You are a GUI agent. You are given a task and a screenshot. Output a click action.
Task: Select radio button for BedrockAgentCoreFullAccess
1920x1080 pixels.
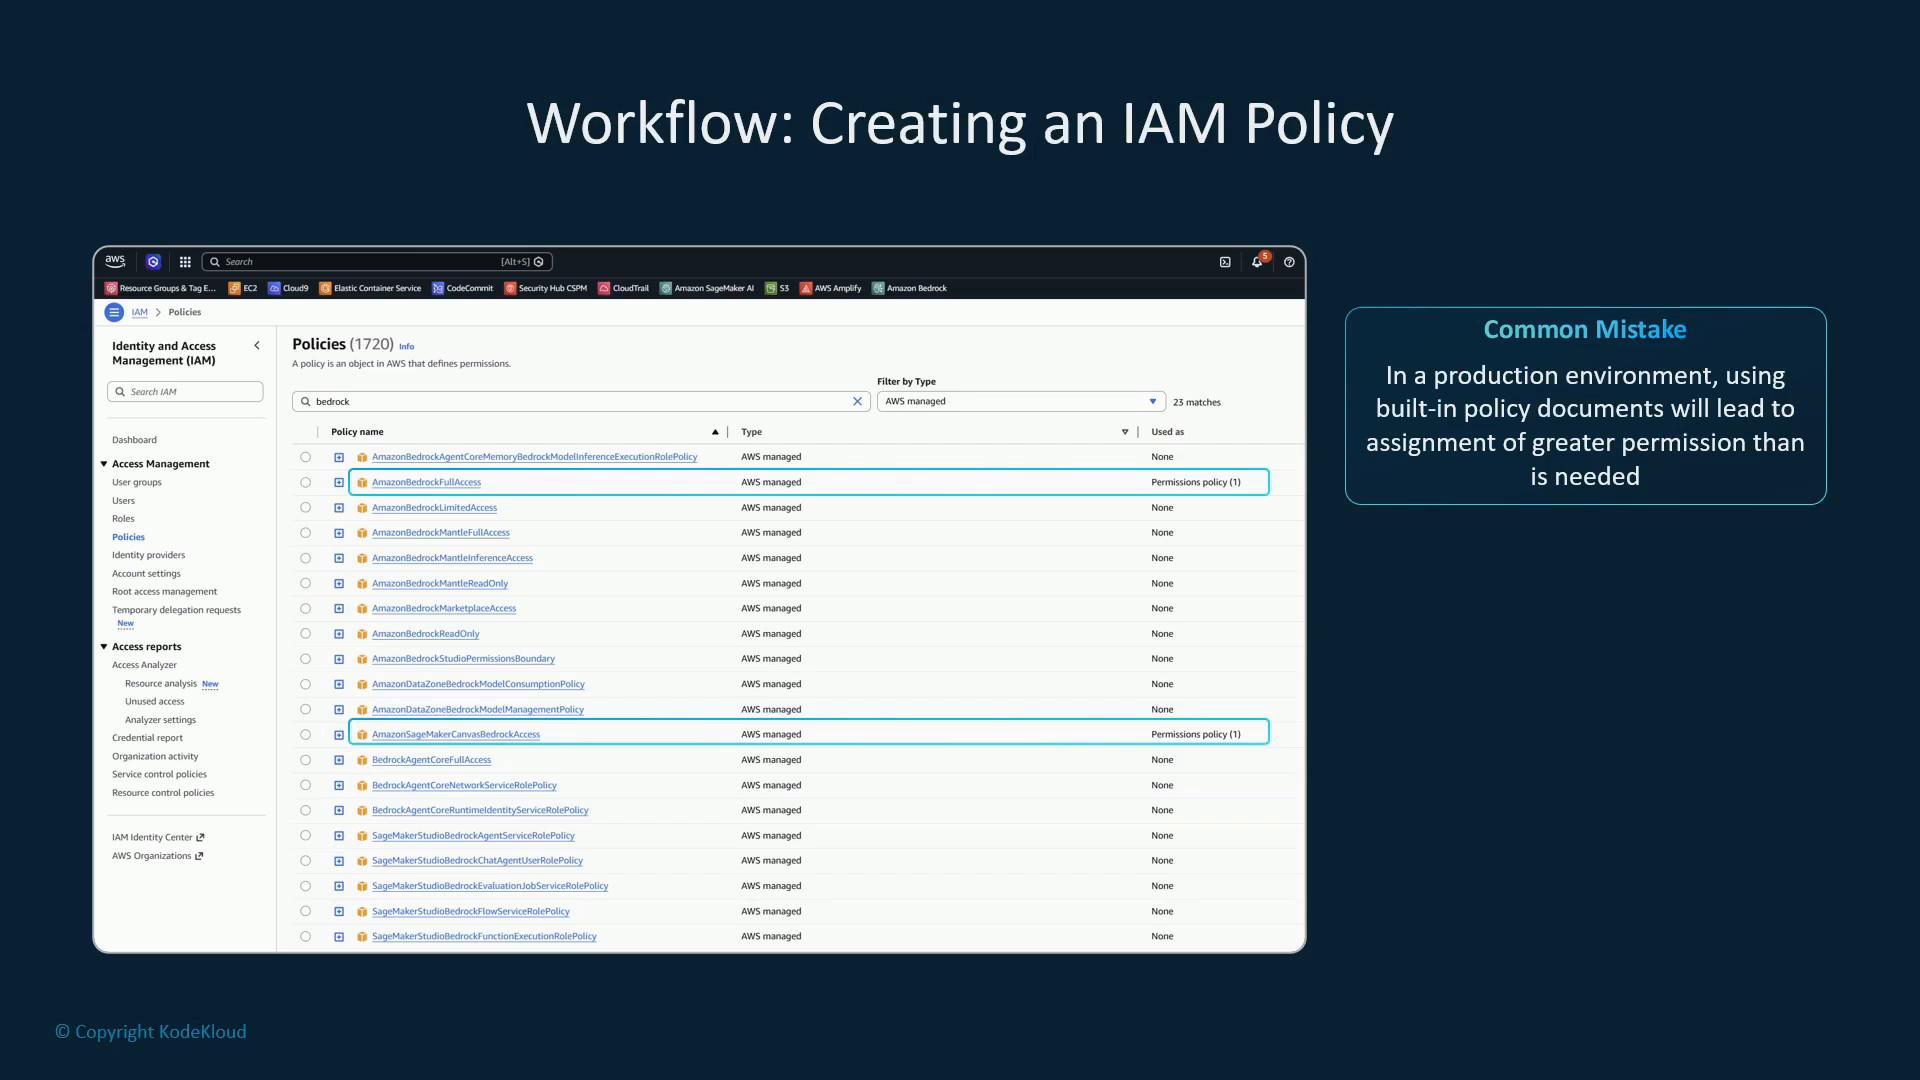(x=306, y=760)
